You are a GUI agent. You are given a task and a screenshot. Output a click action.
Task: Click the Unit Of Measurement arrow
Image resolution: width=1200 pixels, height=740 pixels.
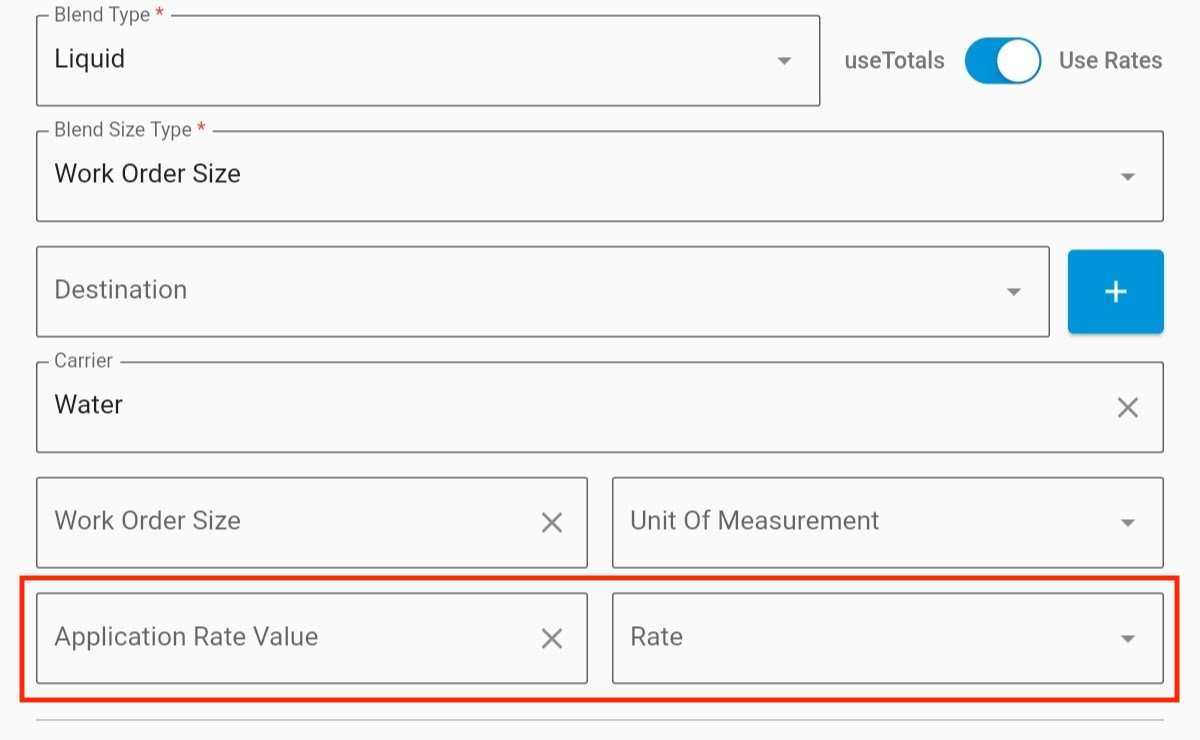pos(1127,522)
